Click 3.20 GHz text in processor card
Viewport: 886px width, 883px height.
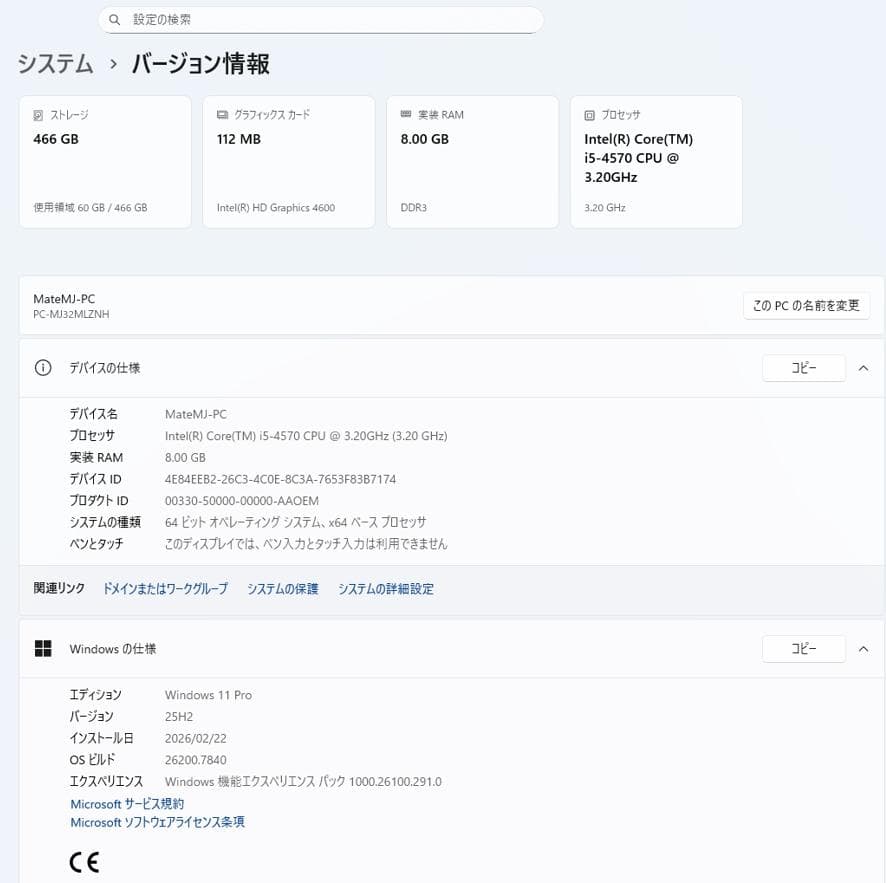pyautogui.click(x=605, y=207)
